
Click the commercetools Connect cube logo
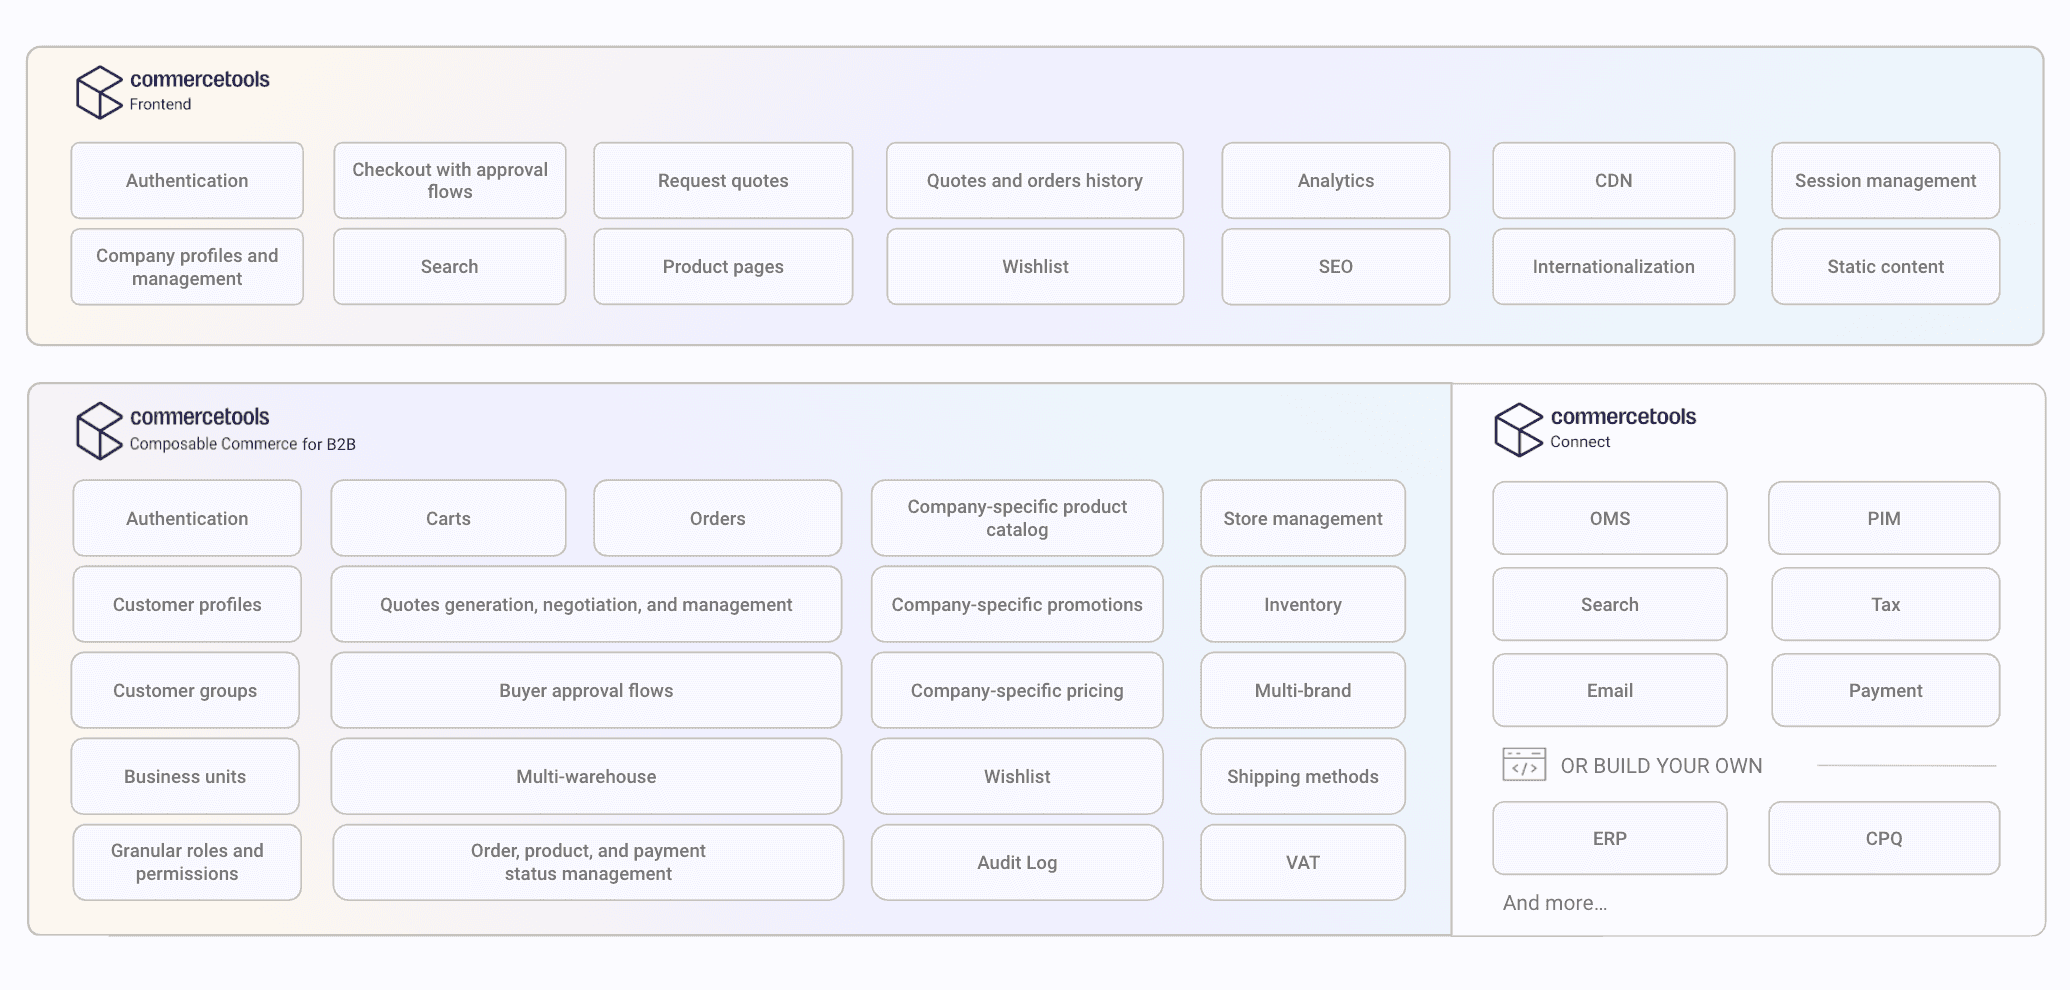1519,429
